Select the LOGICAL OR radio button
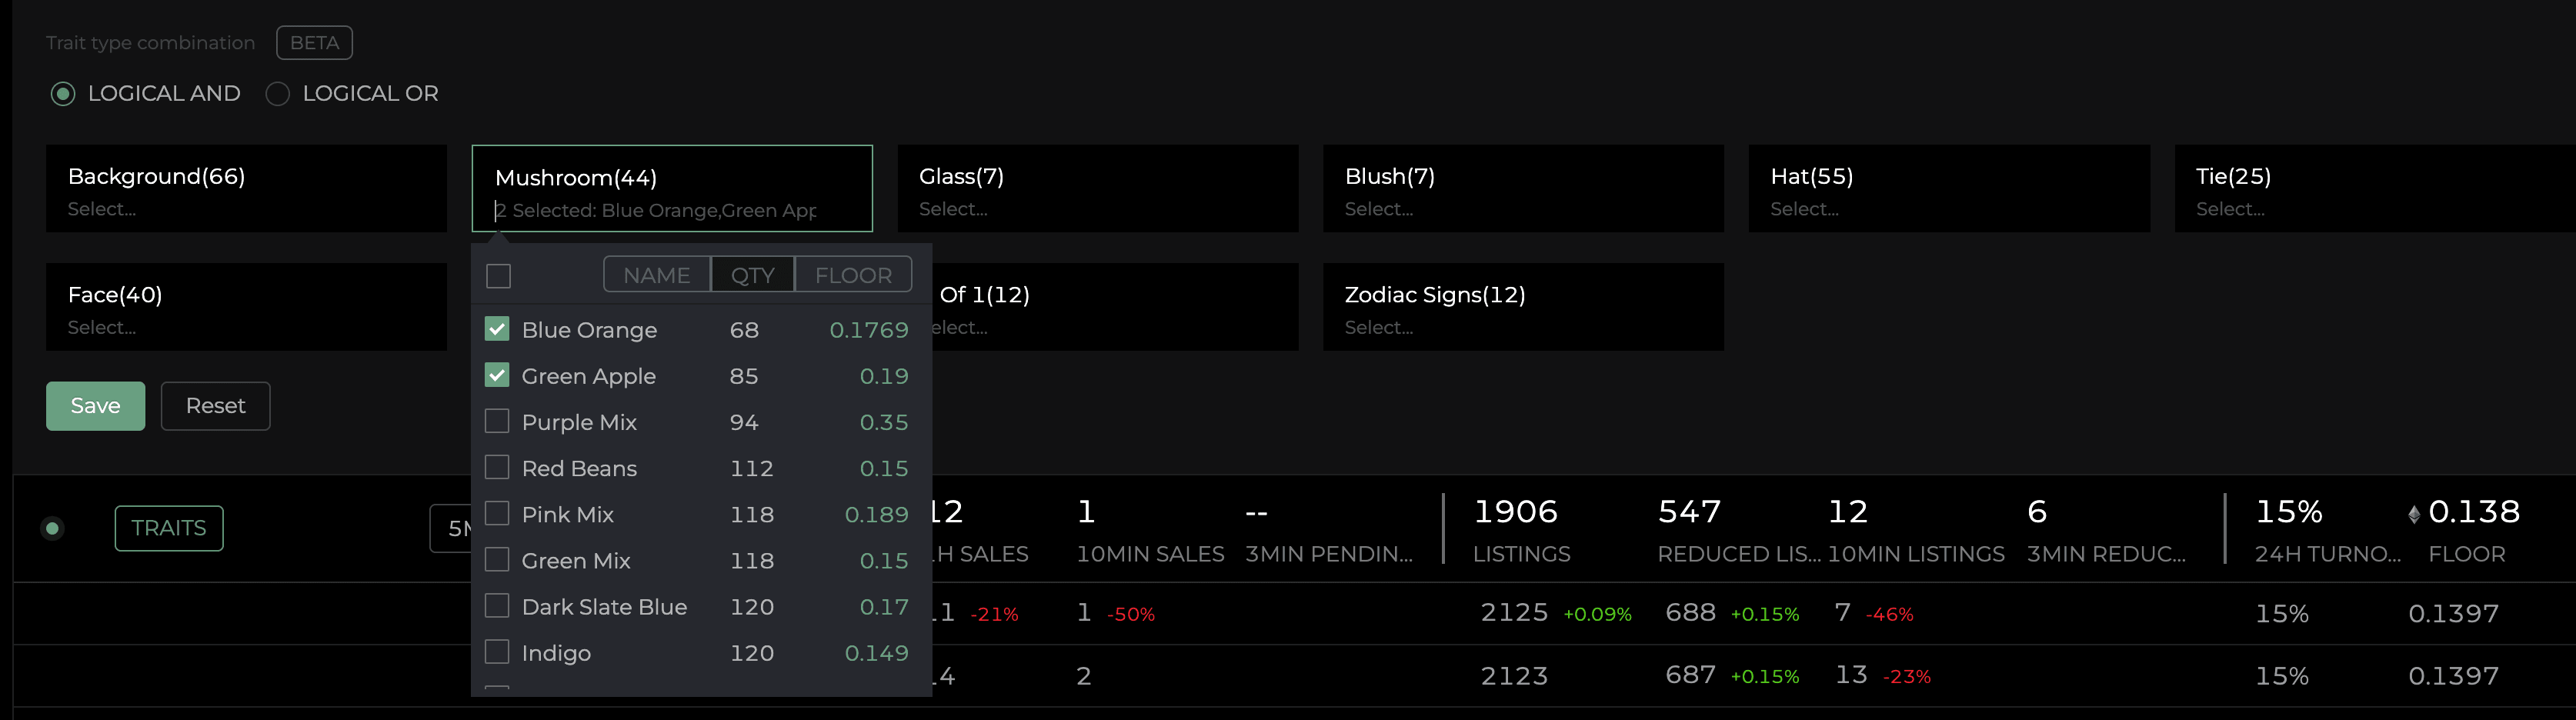 coord(278,94)
